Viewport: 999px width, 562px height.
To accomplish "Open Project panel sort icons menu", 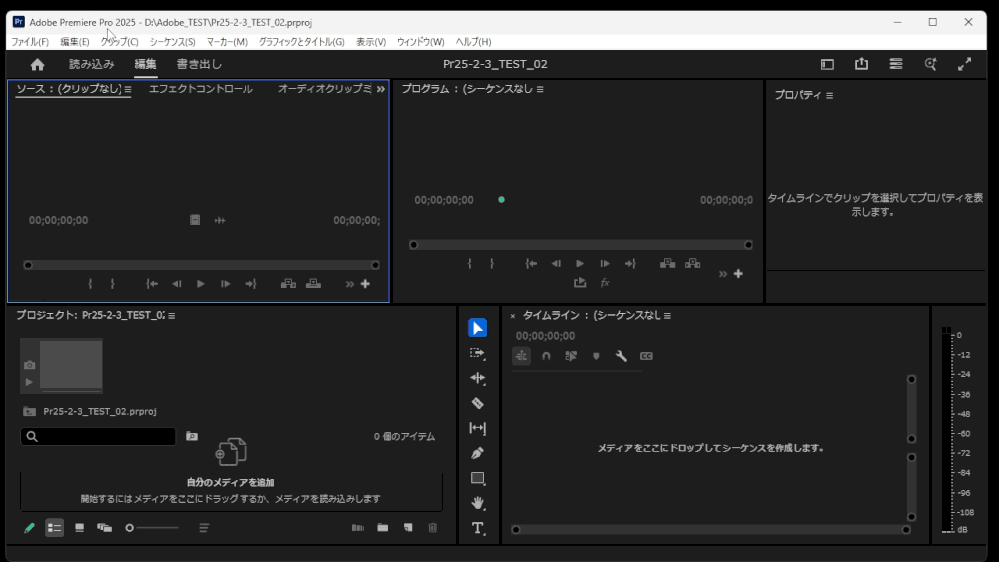I will coord(204,528).
